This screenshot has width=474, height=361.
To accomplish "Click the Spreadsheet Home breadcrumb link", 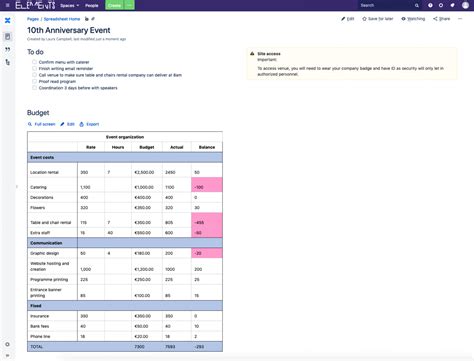I will click(x=62, y=19).
